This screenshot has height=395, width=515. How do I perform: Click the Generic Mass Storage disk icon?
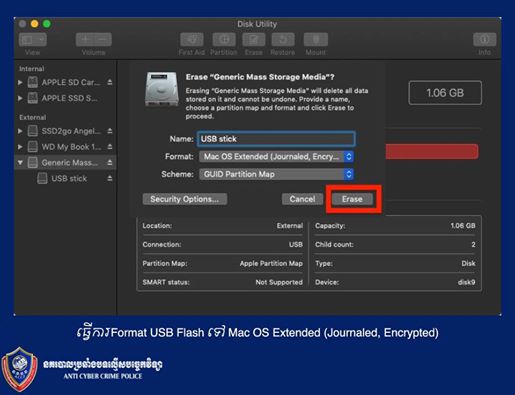[33, 162]
